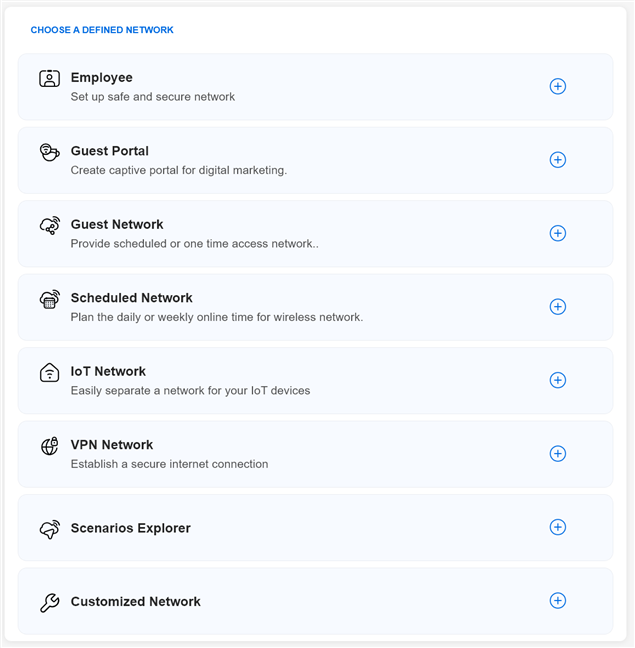The height and width of the screenshot is (648, 635).
Task: Select the Guest Portal title text
Action: [x=109, y=151]
